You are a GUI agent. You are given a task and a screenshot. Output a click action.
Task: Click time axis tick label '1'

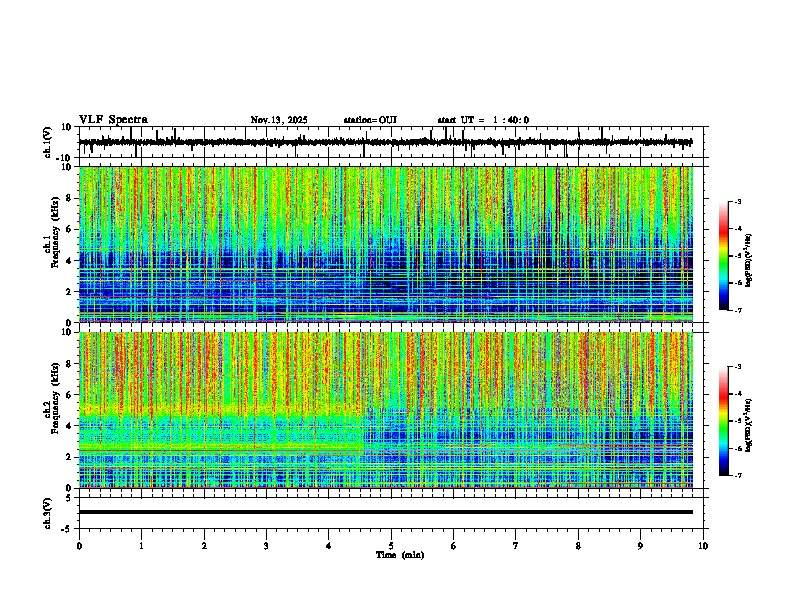(x=141, y=546)
